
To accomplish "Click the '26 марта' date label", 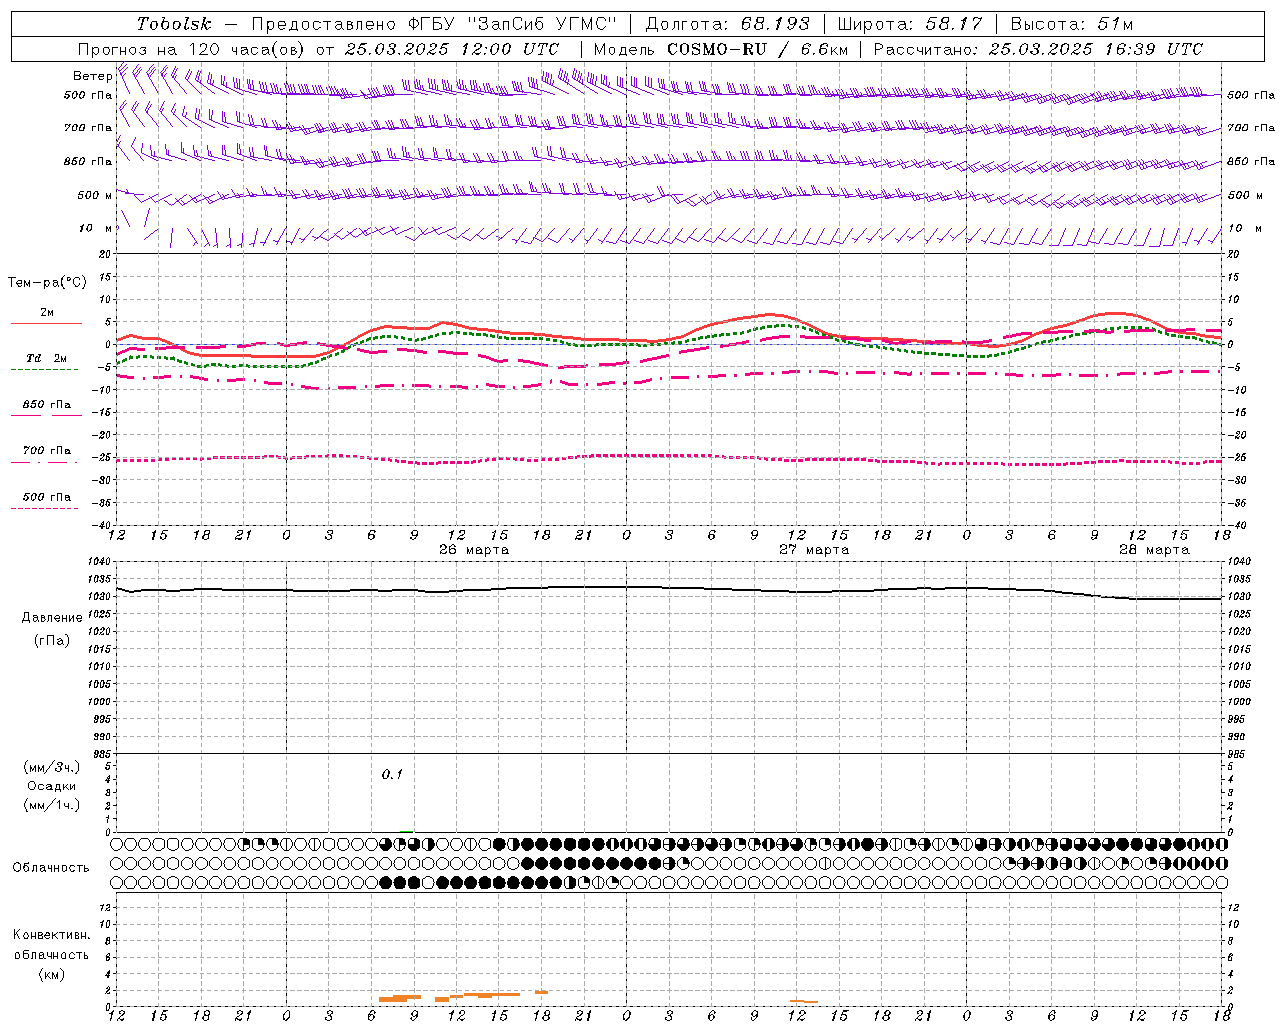I will (474, 549).
